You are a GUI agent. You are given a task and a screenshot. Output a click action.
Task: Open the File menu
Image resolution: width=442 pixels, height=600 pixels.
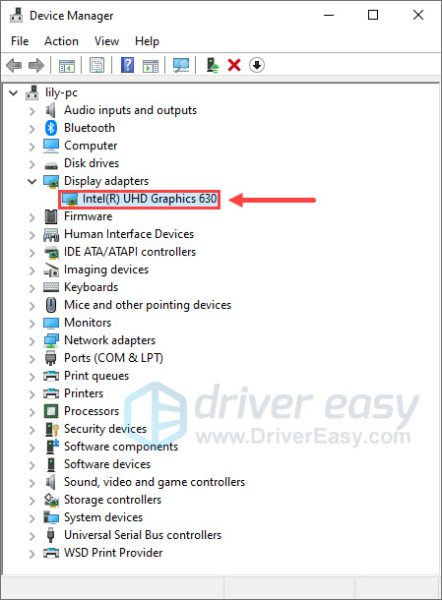click(20, 41)
